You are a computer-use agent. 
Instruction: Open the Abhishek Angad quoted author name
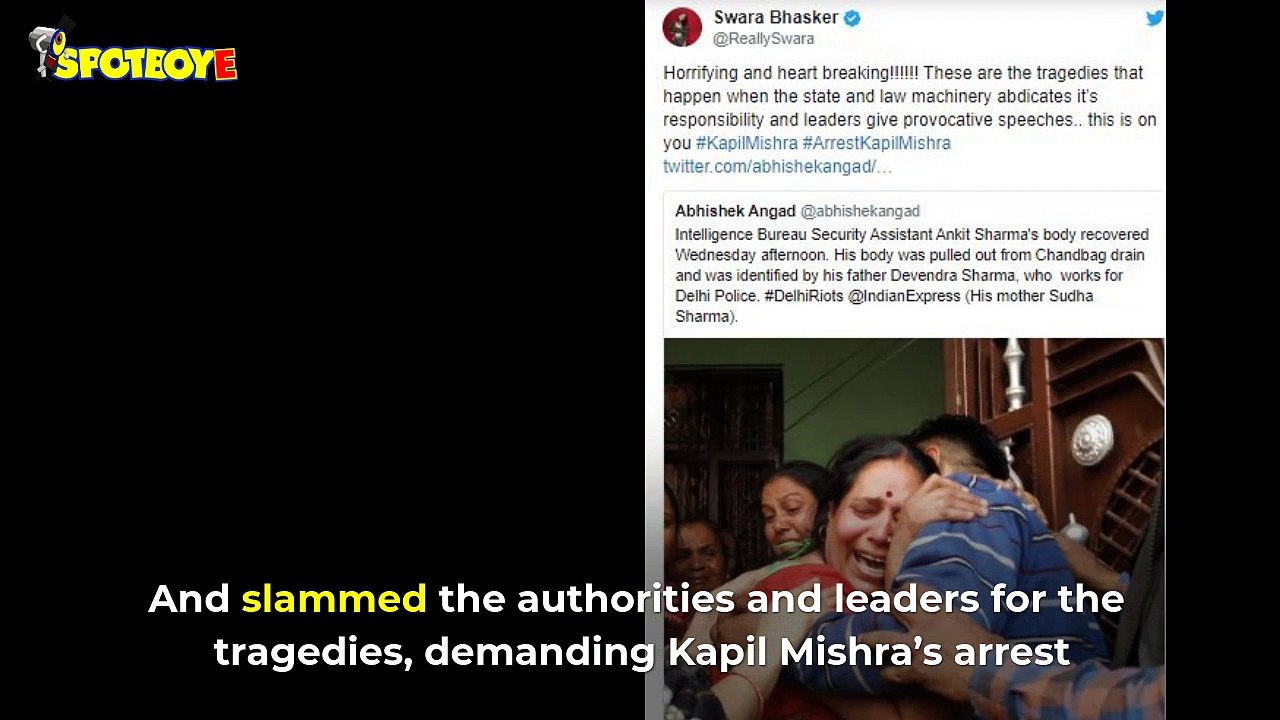pos(735,211)
